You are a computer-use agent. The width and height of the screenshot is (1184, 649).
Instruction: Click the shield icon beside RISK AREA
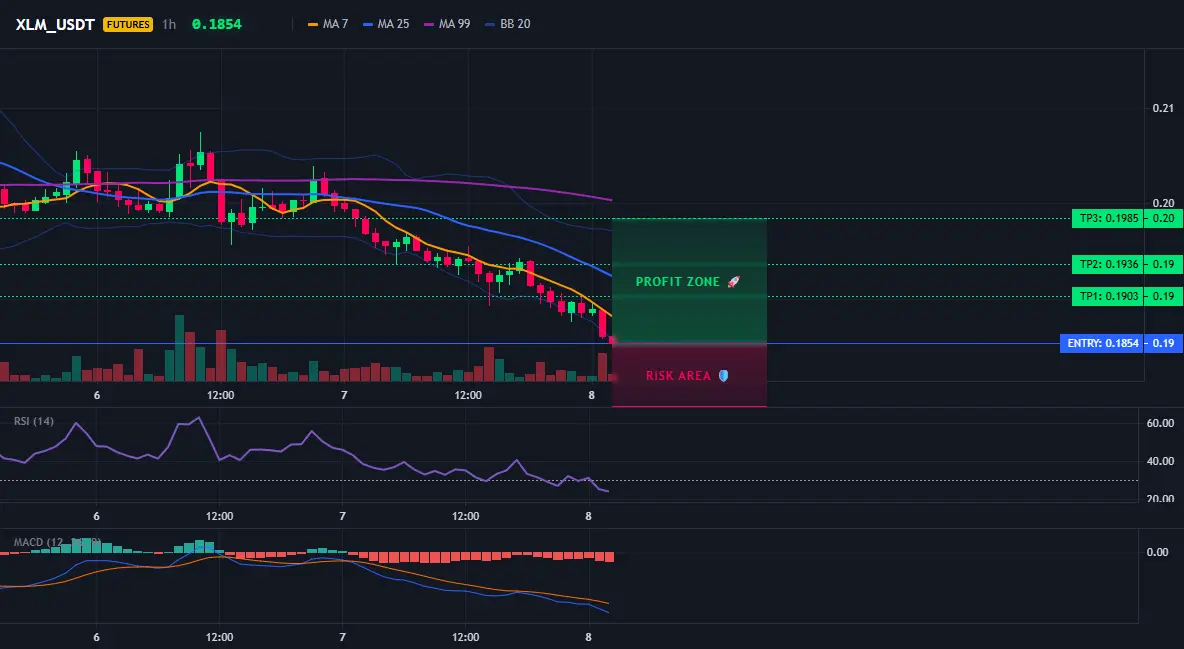click(723, 375)
